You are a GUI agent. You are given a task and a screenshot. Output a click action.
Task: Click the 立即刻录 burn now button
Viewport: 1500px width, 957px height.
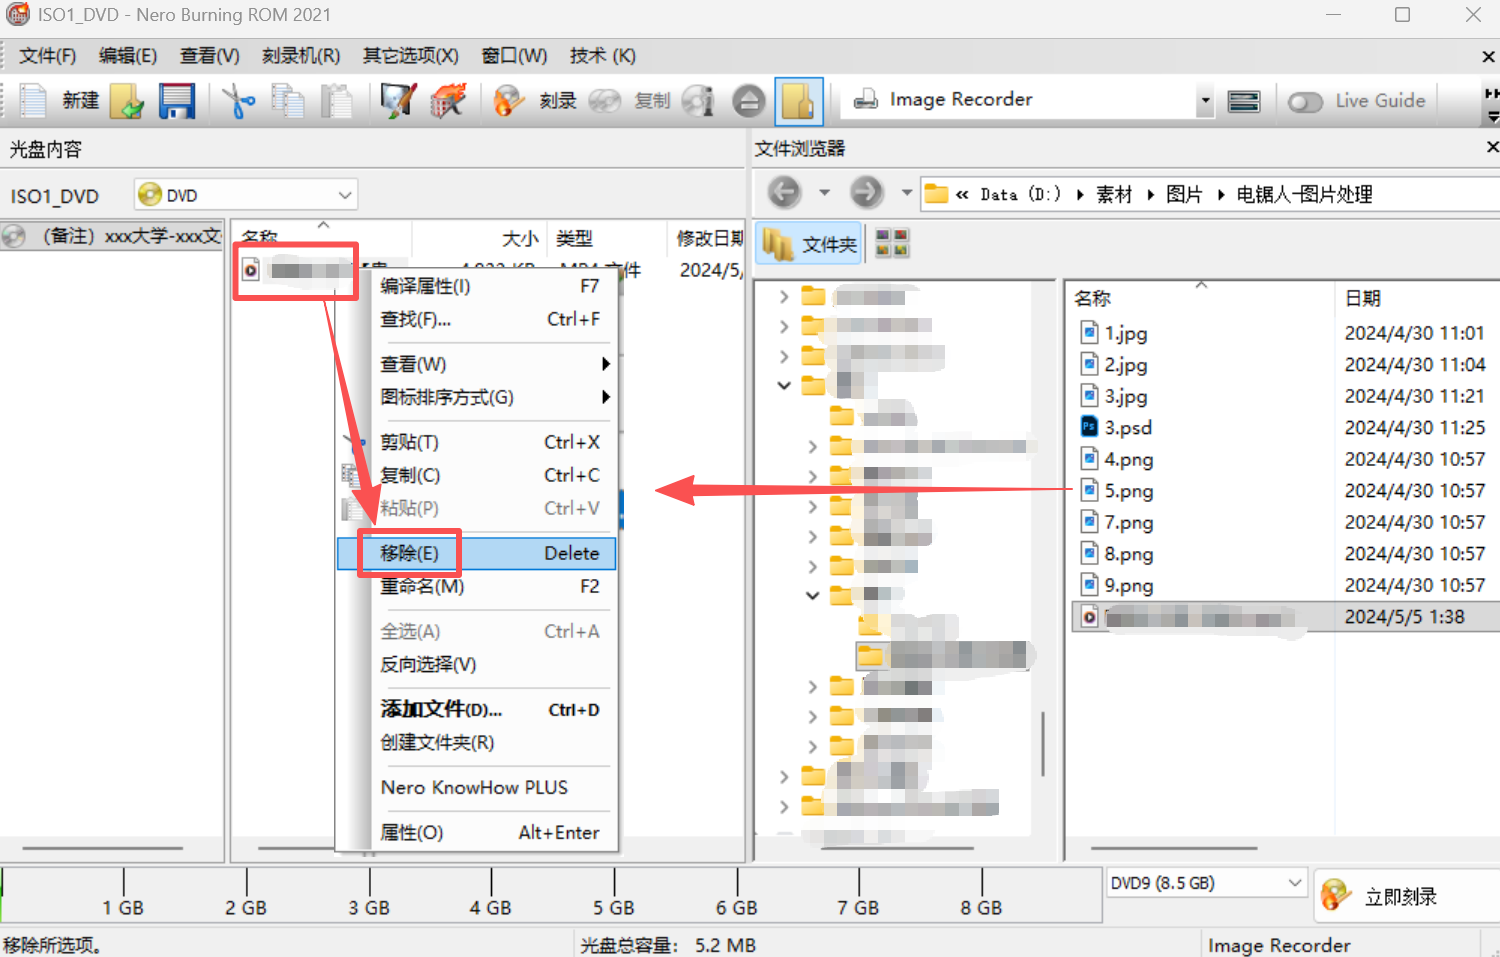(x=1400, y=896)
